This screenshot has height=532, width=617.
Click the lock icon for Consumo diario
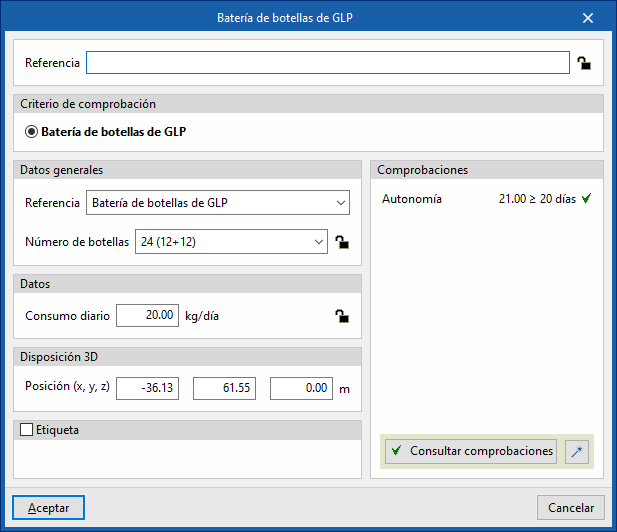[342, 316]
